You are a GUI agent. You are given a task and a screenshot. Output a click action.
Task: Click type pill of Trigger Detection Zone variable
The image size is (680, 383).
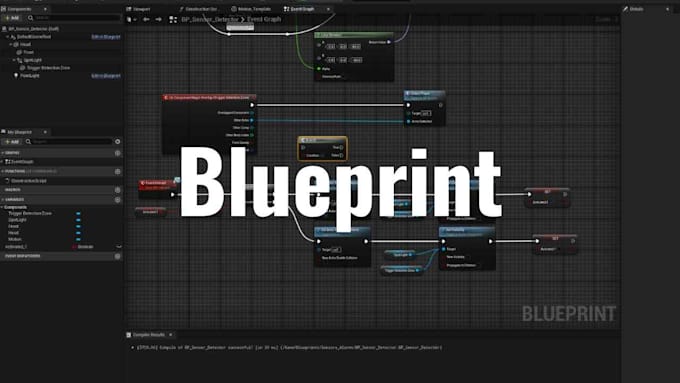click(78, 213)
